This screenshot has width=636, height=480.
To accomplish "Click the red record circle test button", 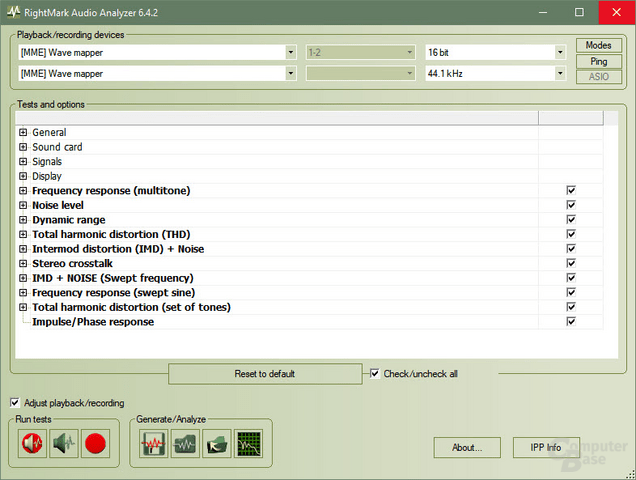I will pyautogui.click(x=95, y=443).
